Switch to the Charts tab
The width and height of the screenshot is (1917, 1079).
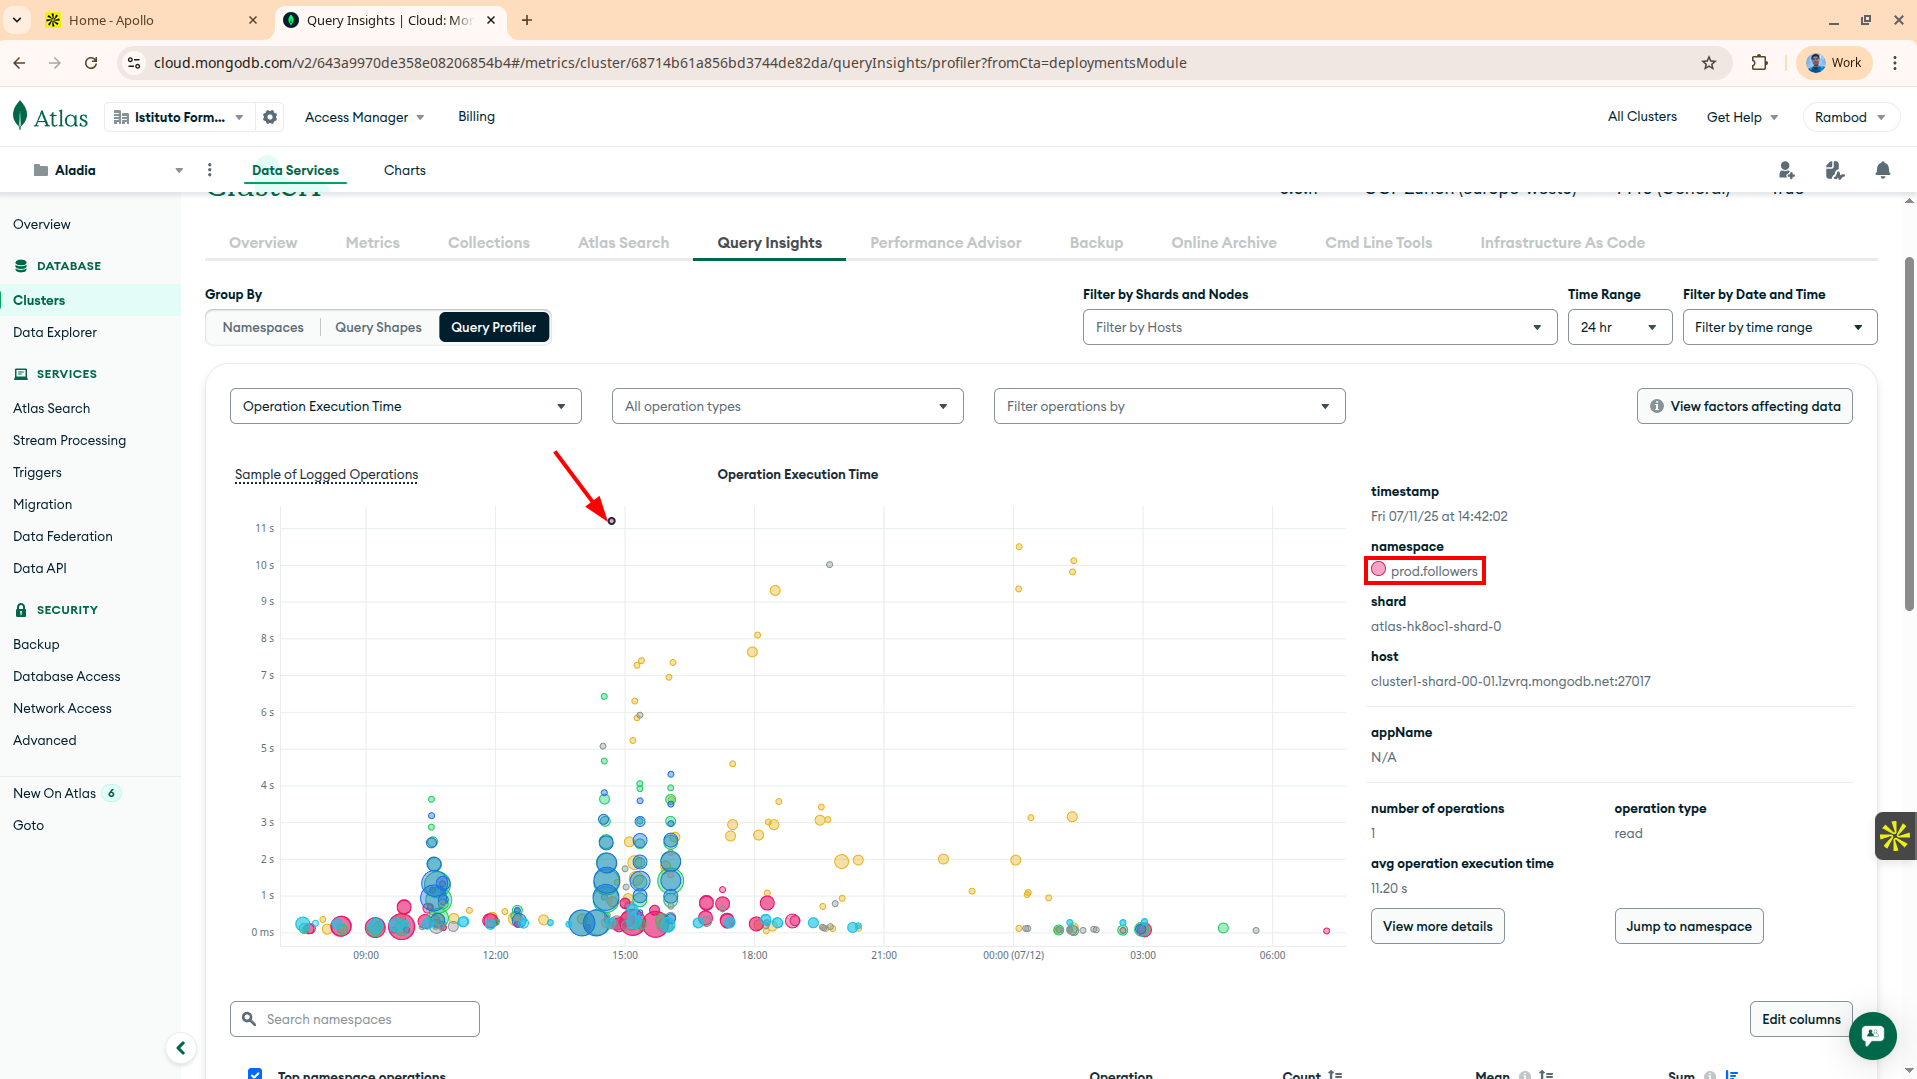tap(404, 170)
